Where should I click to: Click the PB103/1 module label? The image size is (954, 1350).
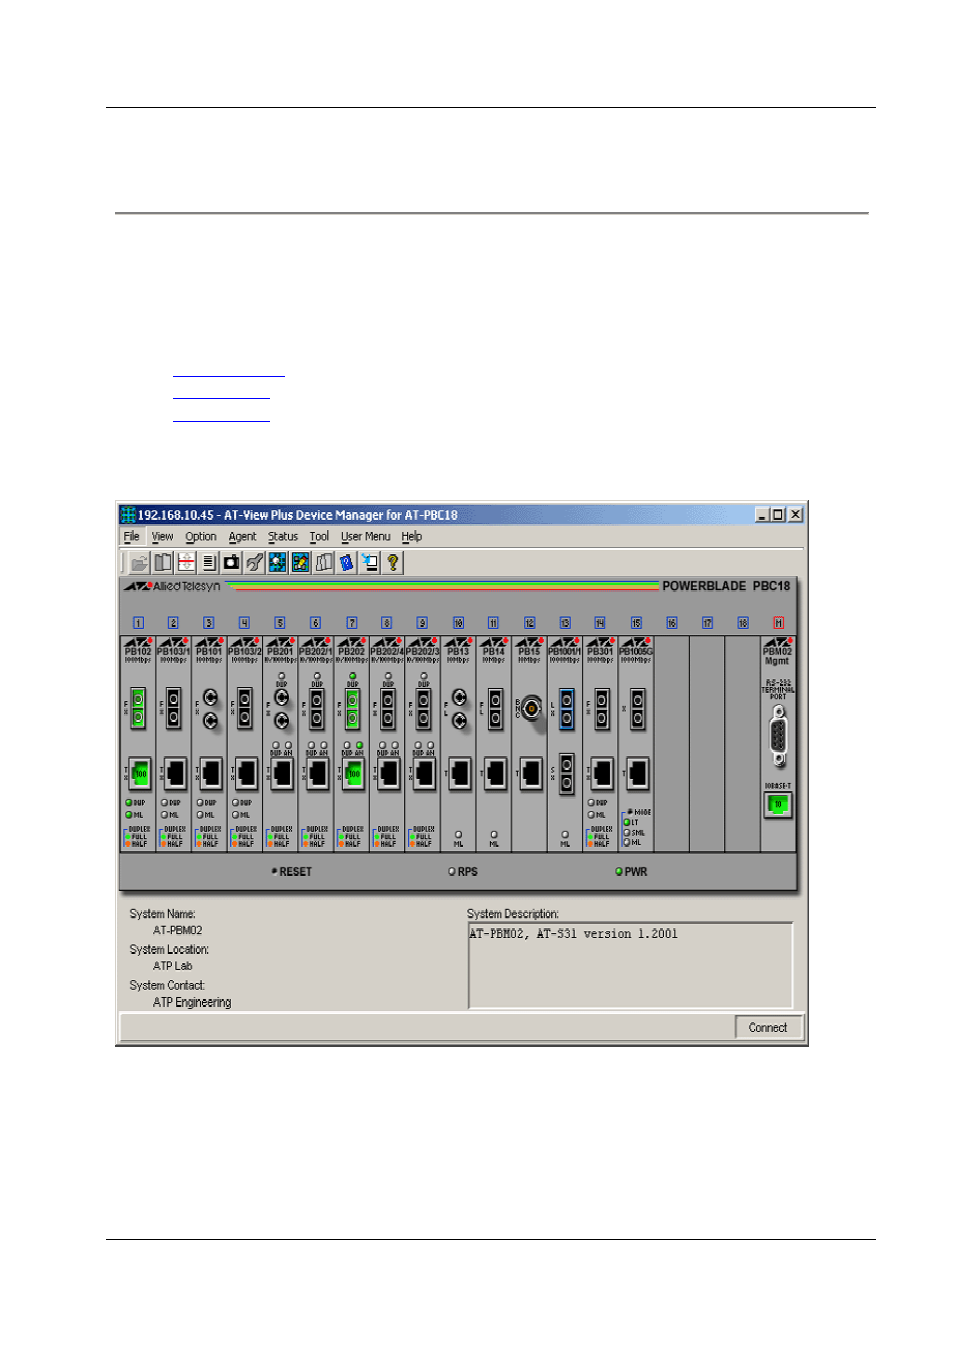point(174,650)
